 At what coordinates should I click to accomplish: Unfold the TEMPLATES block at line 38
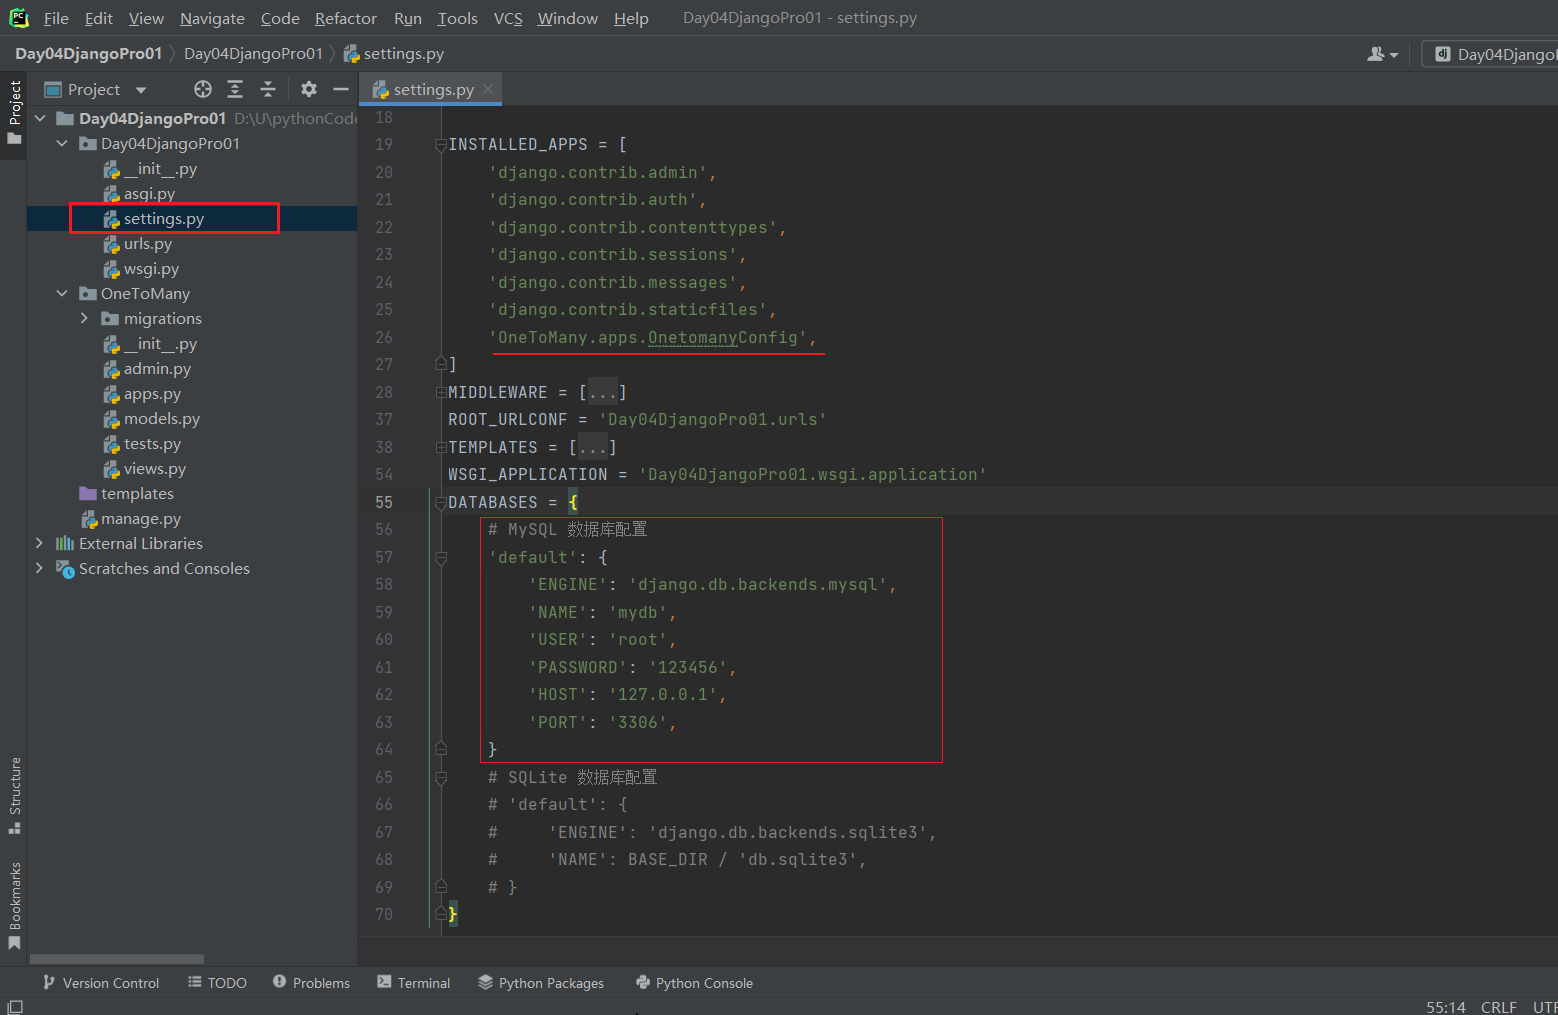pyautogui.click(x=441, y=447)
